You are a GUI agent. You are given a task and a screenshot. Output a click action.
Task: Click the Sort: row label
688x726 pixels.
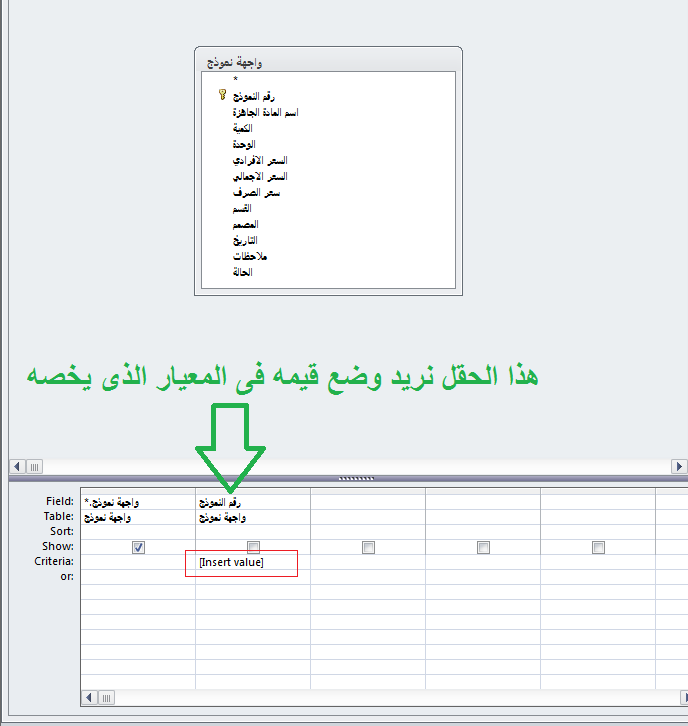[x=62, y=532]
